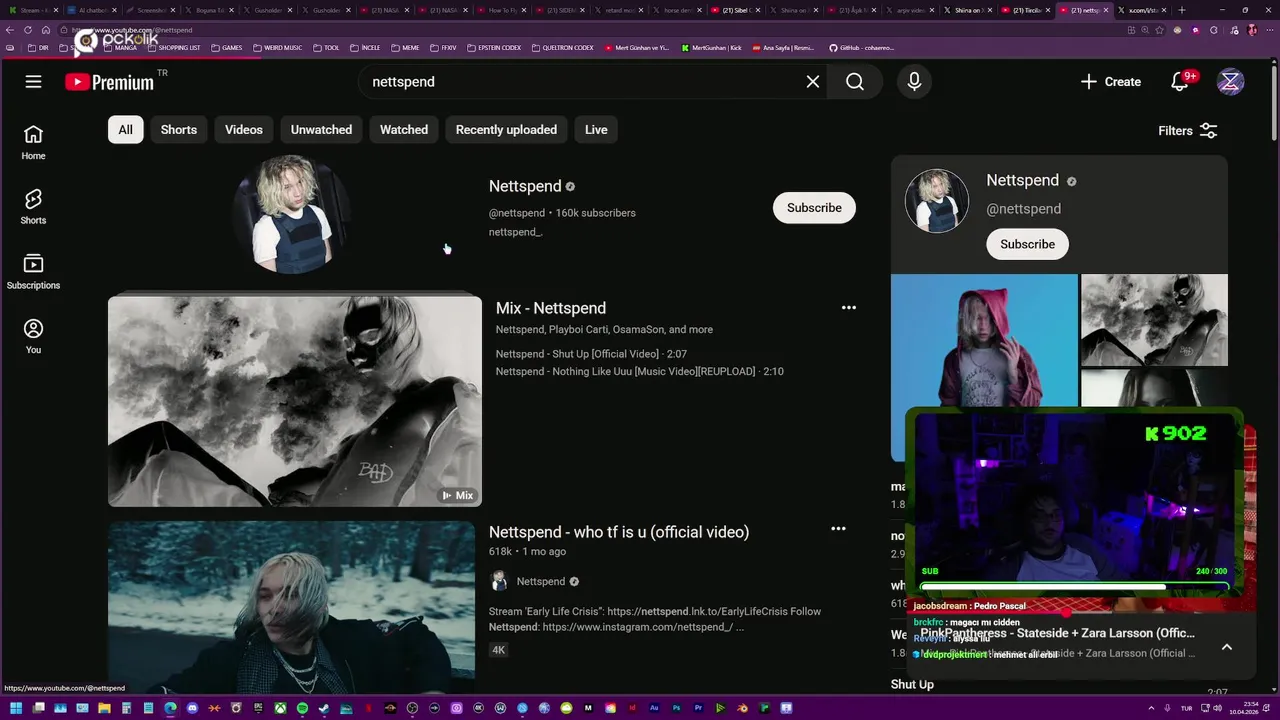
Task: Go to Home in the sidebar
Action: pos(33,143)
